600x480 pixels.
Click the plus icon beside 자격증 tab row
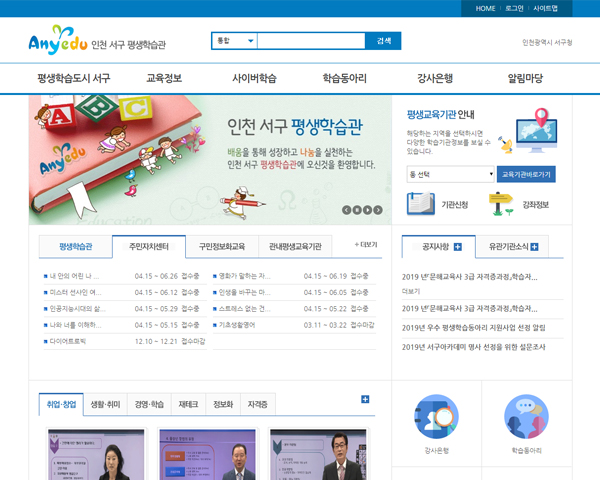tap(365, 399)
